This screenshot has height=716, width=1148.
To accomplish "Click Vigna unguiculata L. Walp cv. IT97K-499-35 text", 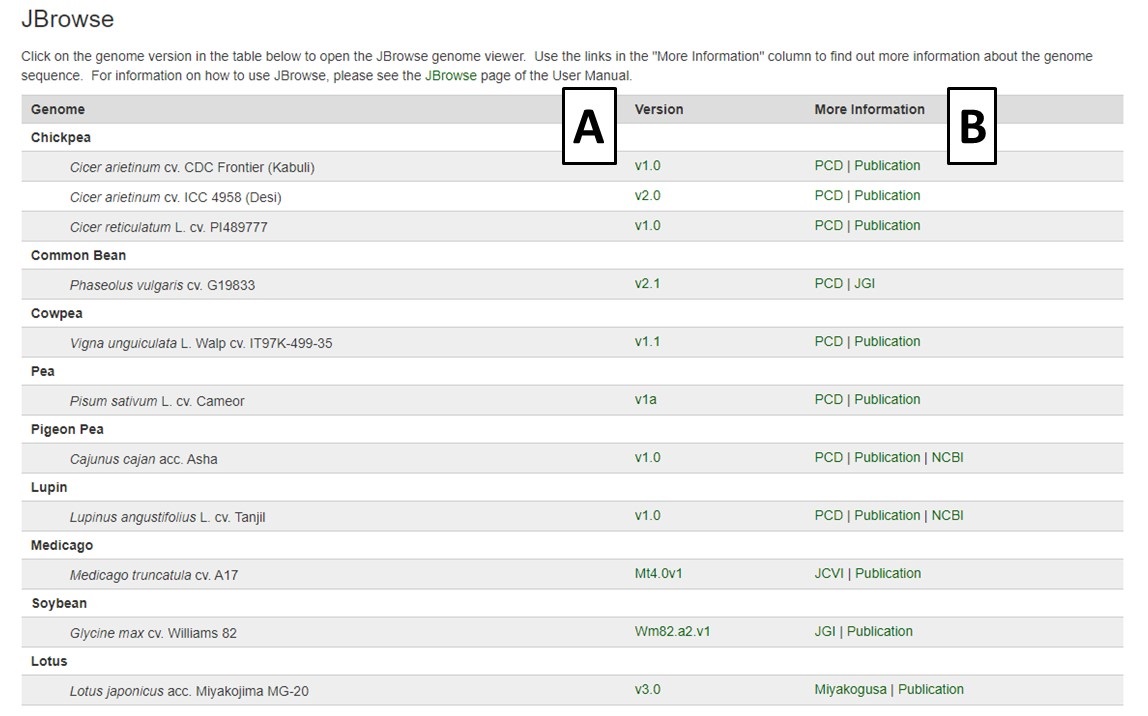I will click(x=201, y=343).
